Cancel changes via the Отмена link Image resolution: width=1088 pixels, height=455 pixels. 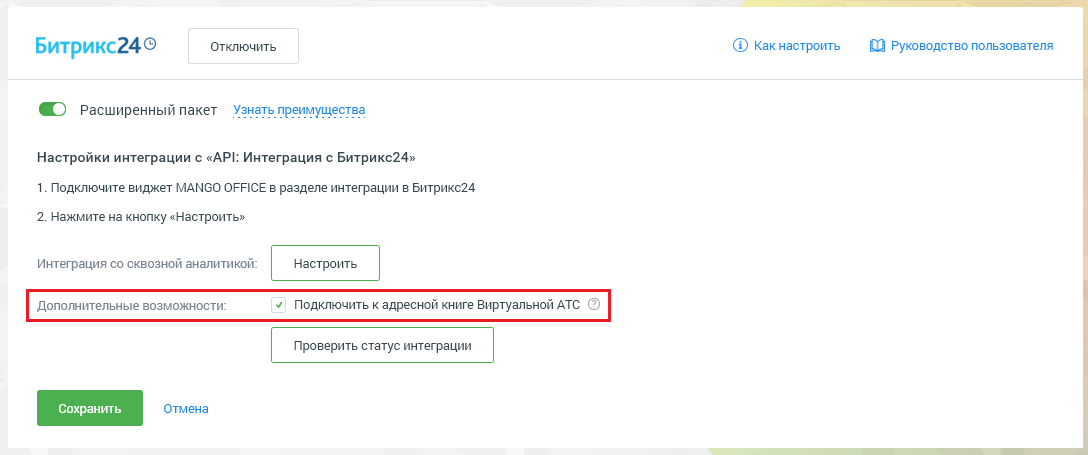(x=186, y=409)
